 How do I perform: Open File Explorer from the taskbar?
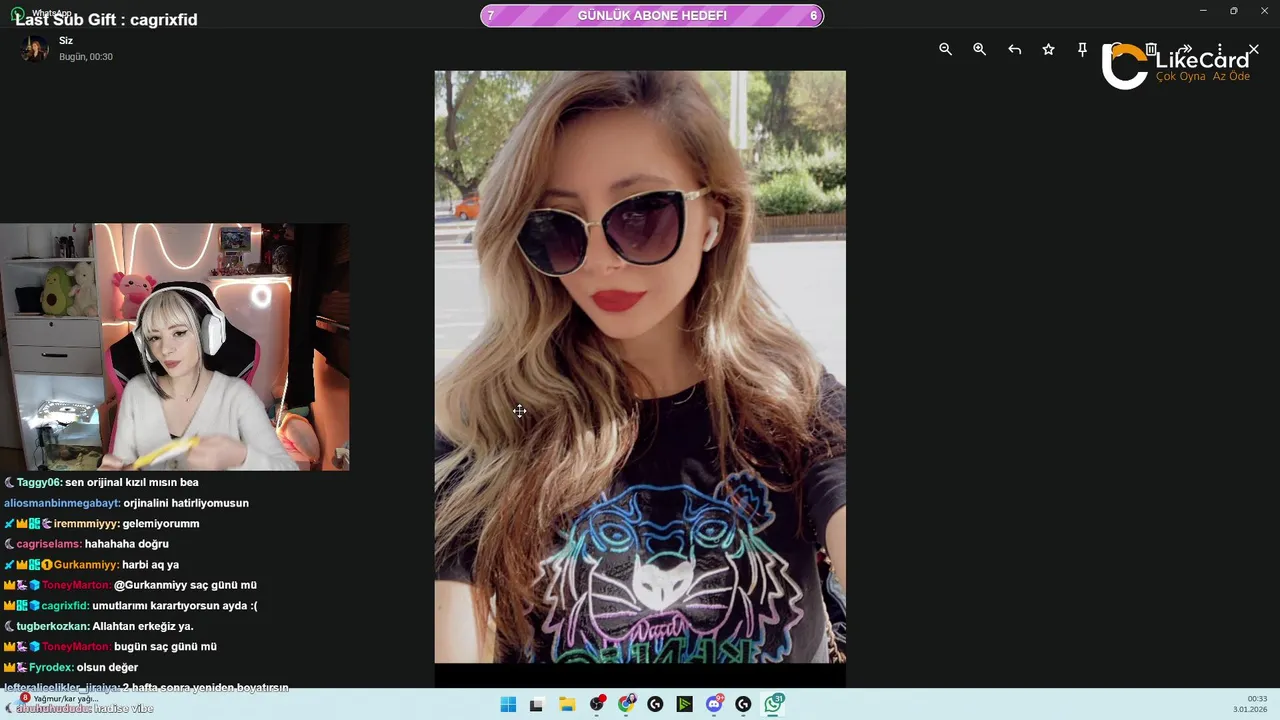tap(566, 704)
